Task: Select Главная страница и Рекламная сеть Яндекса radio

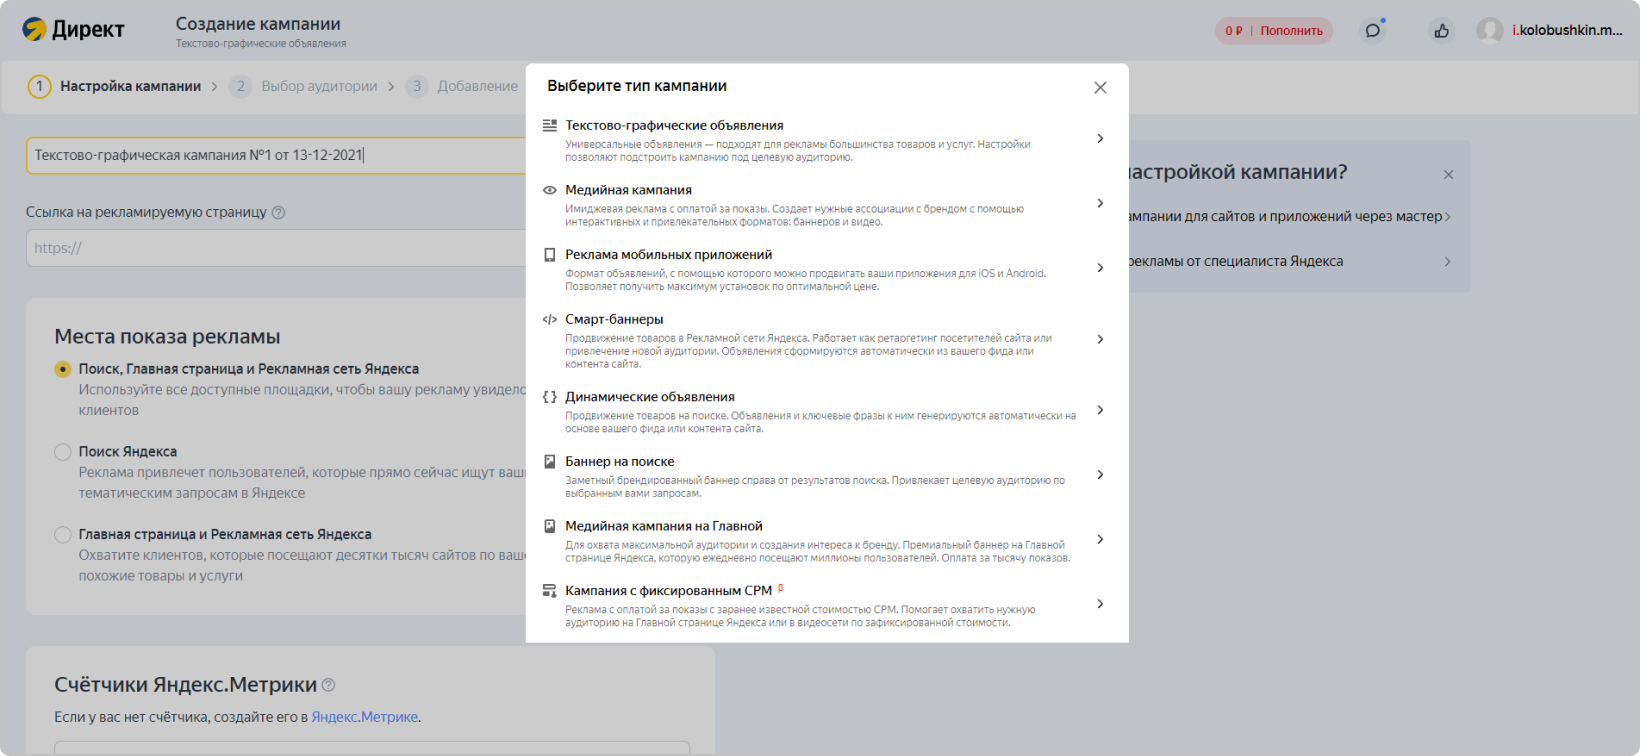Action: point(63,535)
